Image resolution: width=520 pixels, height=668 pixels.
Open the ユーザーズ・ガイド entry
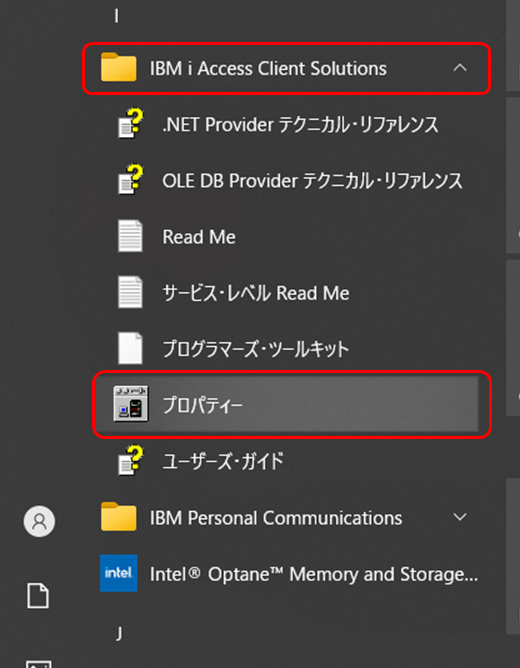pyautogui.click(x=223, y=461)
